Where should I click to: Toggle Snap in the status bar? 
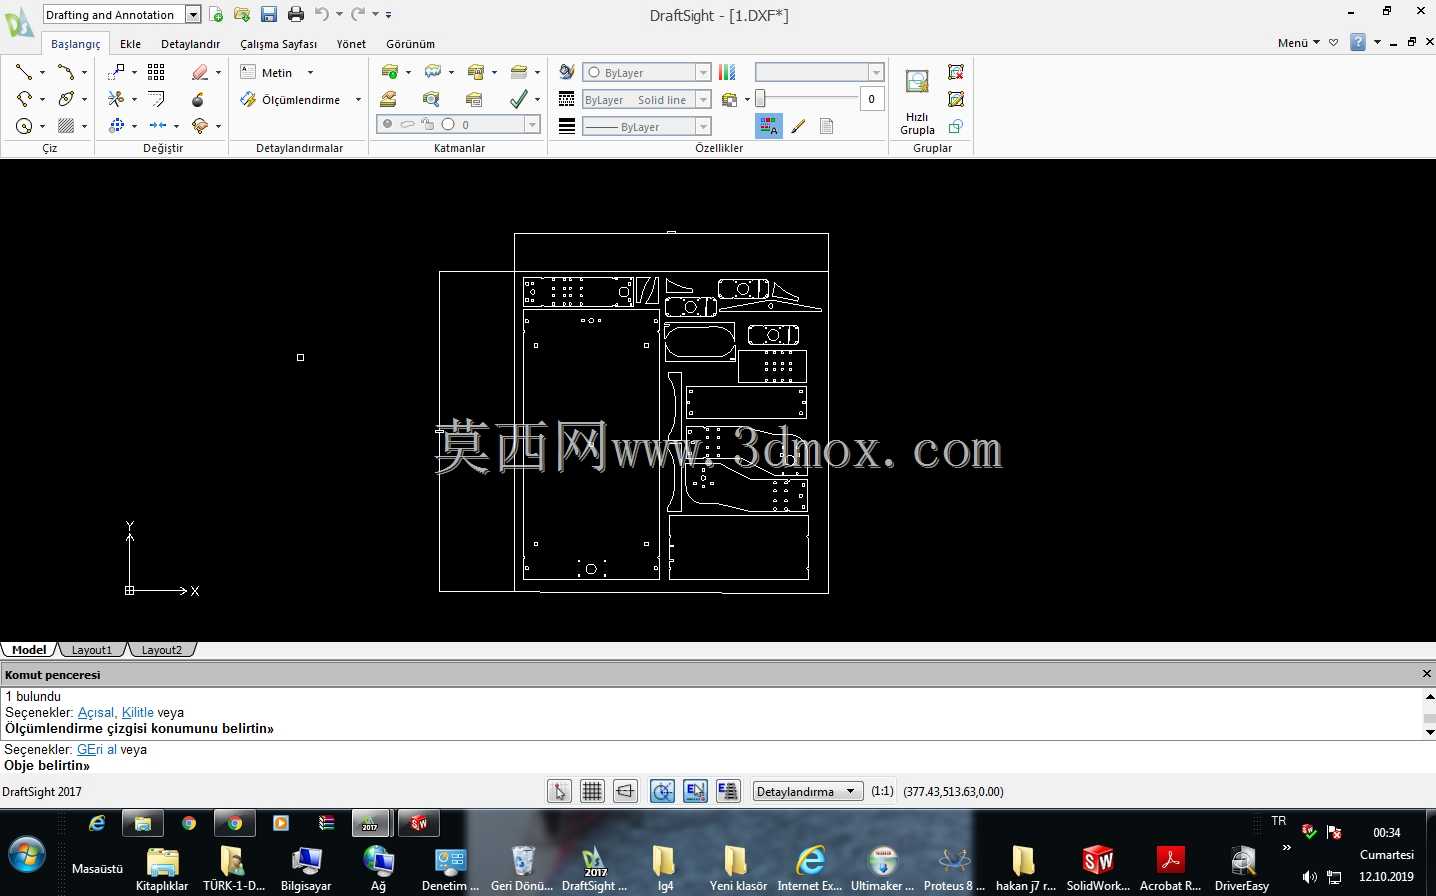point(559,791)
